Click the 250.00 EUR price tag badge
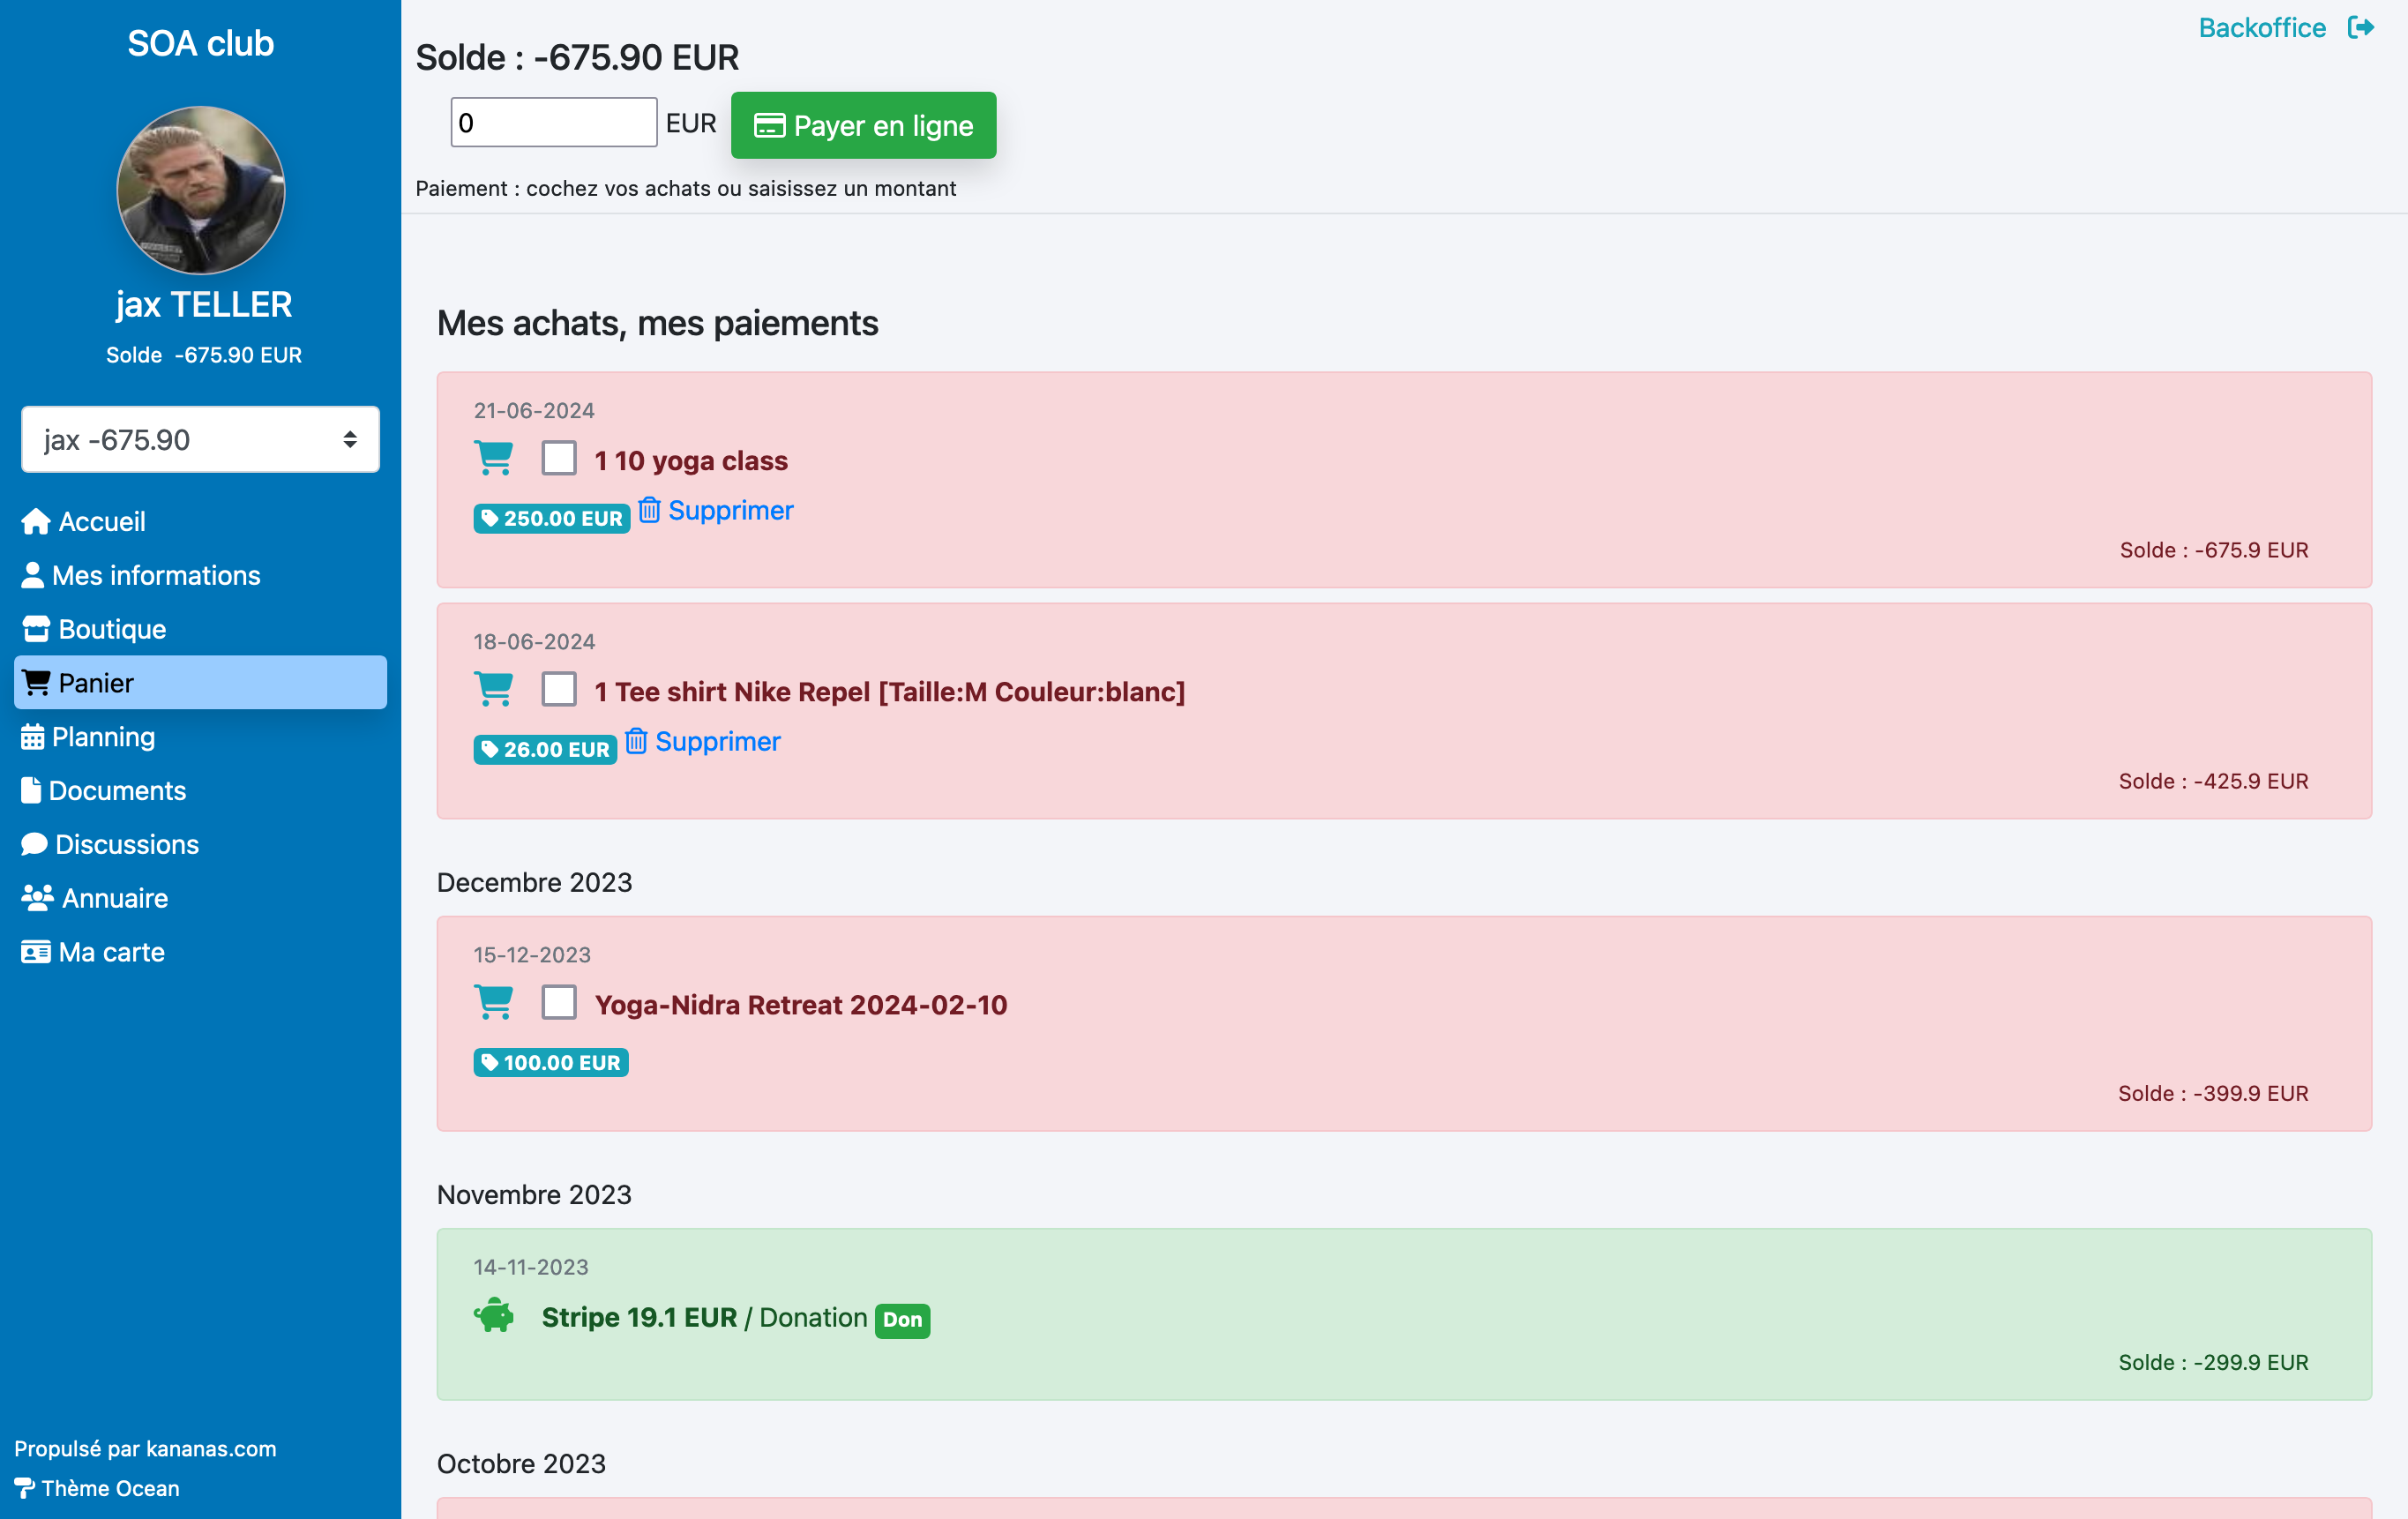This screenshot has width=2408, height=1519. click(552, 518)
